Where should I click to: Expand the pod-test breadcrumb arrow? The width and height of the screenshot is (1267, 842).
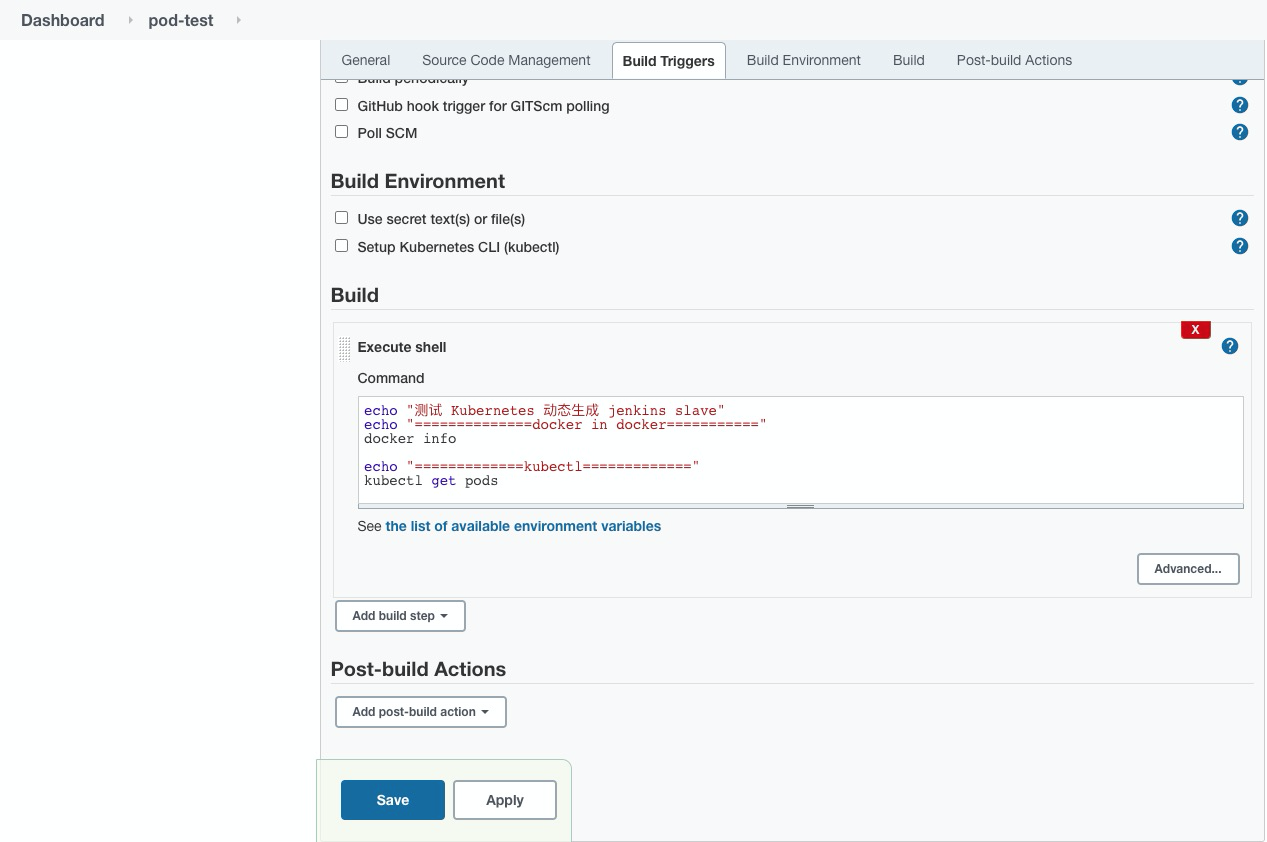(x=238, y=20)
